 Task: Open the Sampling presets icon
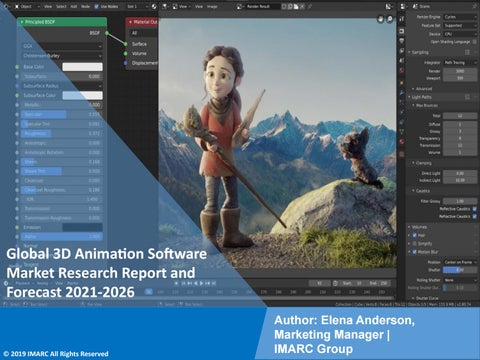point(467,52)
